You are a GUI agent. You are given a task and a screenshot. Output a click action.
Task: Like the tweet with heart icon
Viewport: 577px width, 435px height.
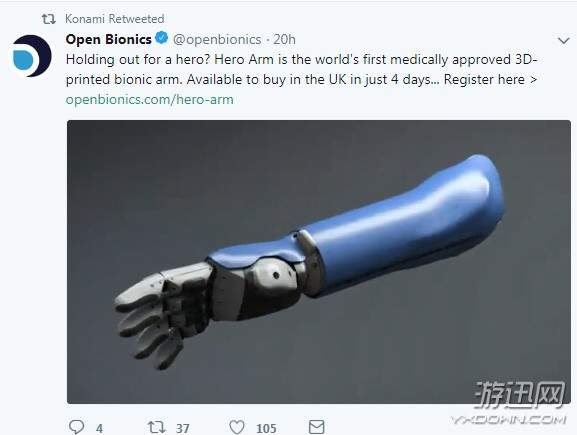[237, 427]
